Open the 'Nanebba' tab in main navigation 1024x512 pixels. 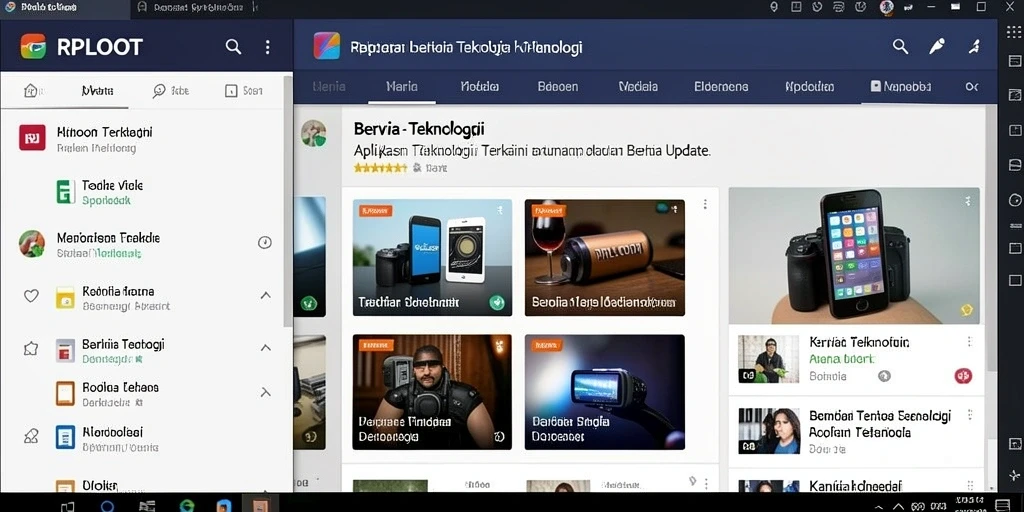901,86
